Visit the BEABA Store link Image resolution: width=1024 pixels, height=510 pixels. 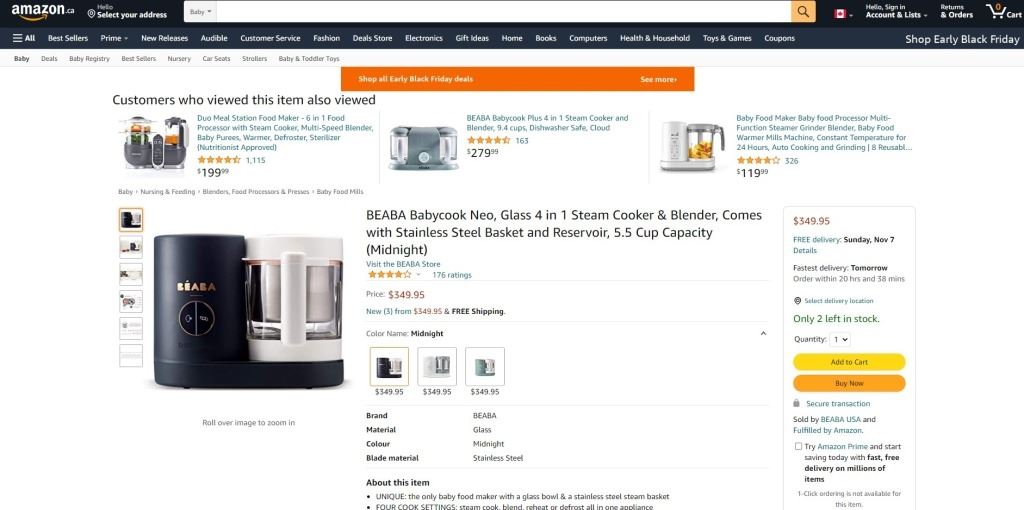click(403, 264)
